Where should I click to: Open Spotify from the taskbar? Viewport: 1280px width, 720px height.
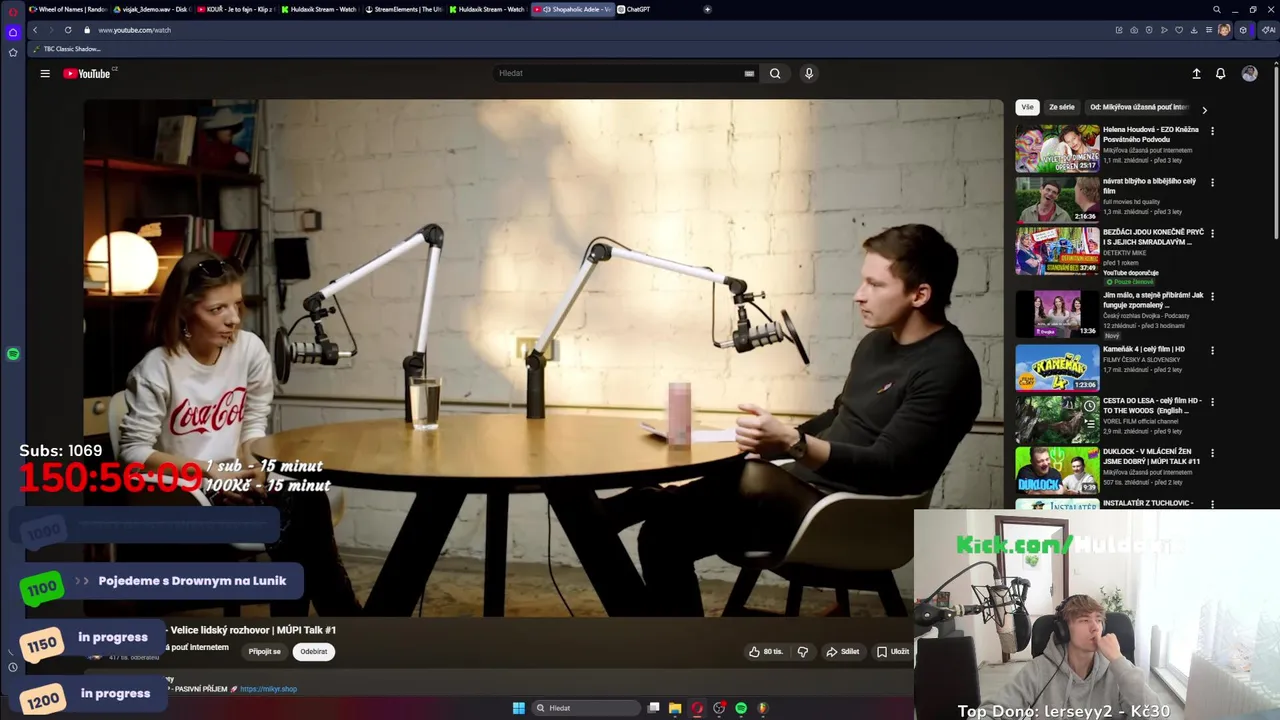[x=741, y=708]
